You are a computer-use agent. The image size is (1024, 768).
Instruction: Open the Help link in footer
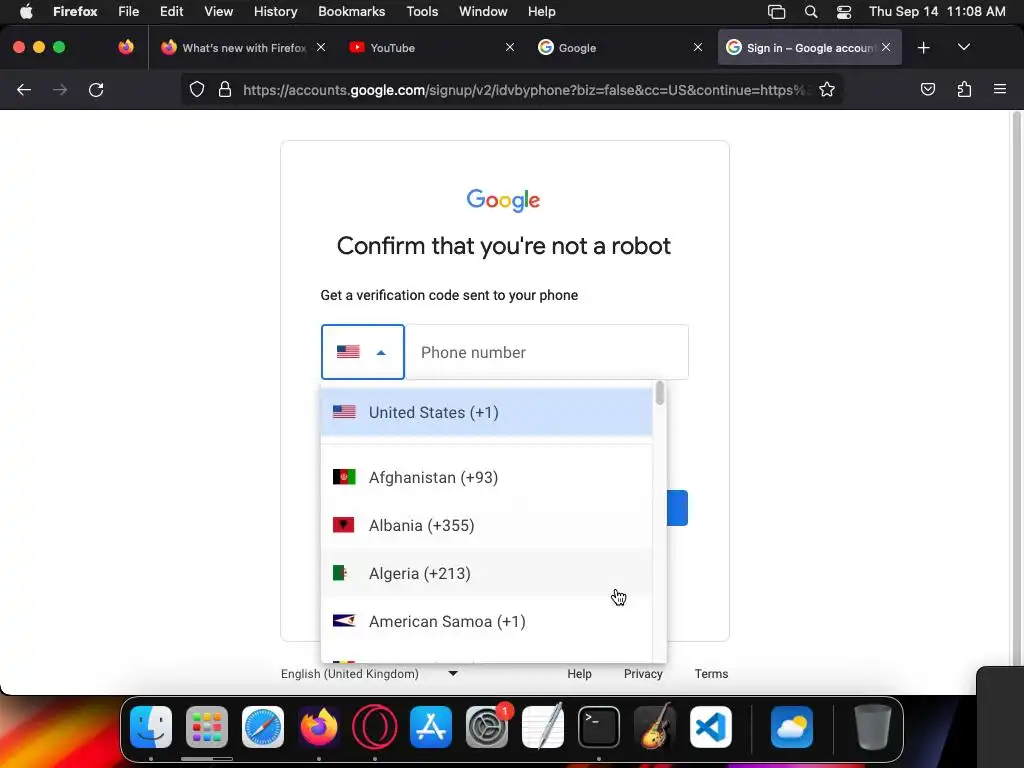click(x=579, y=673)
